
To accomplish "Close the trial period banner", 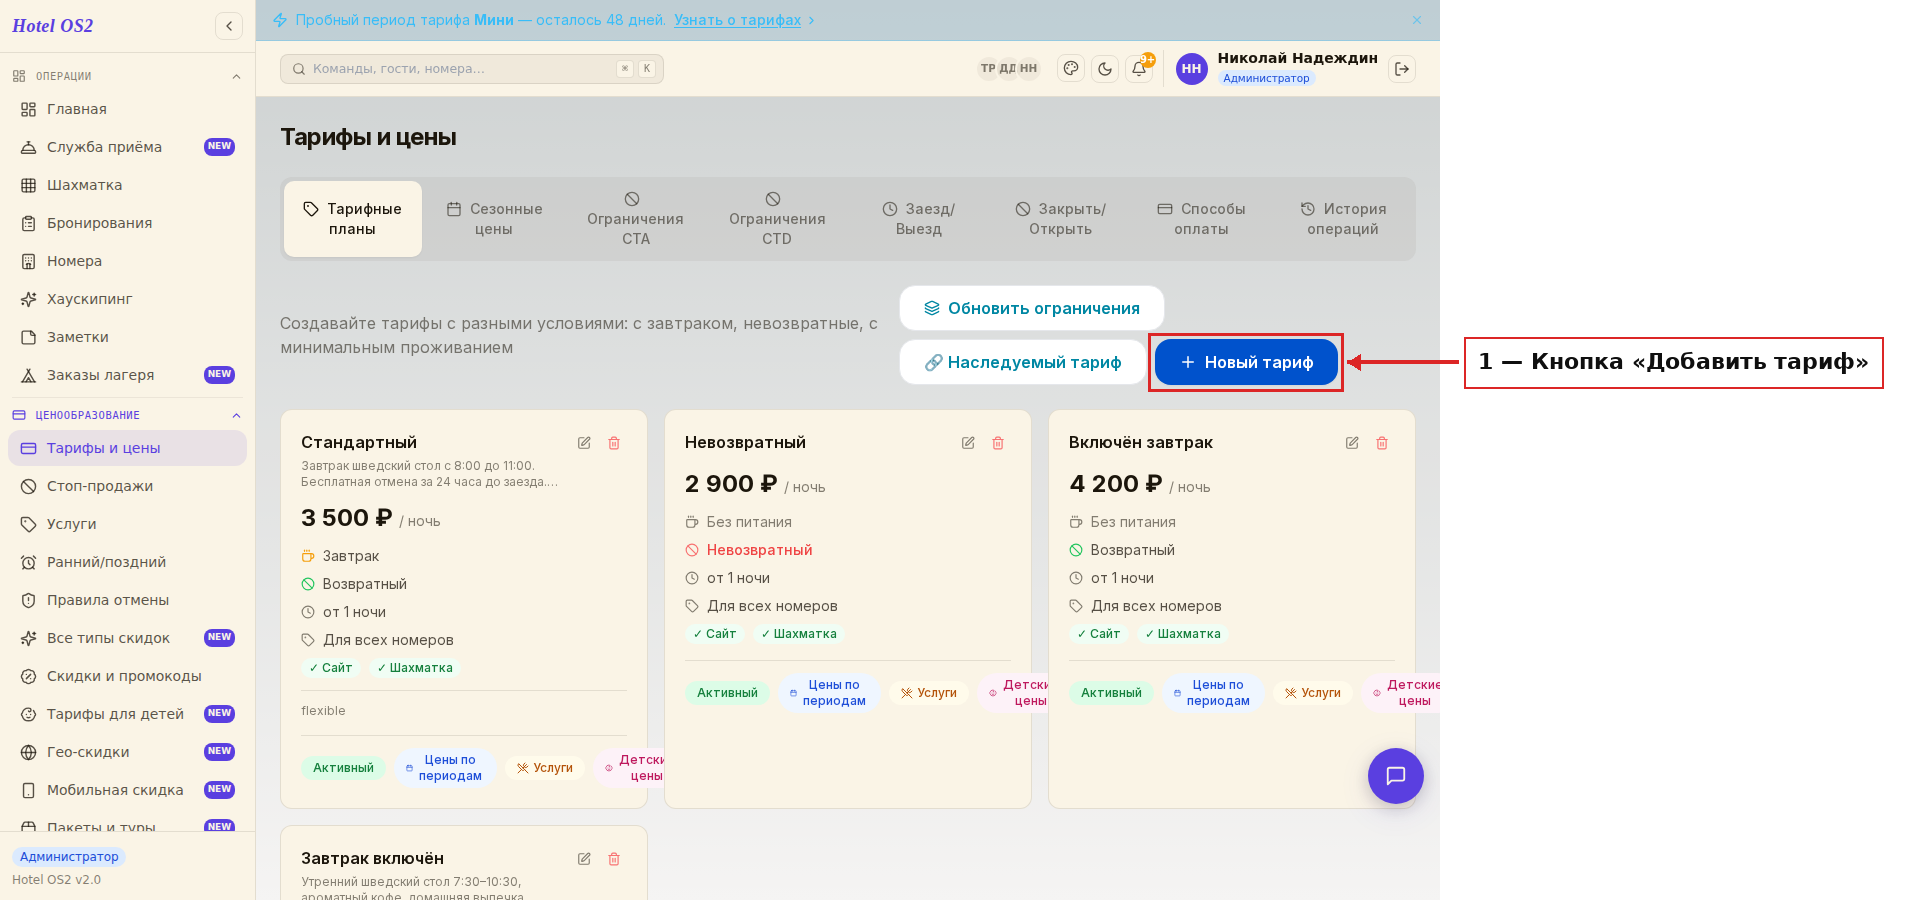I will [x=1417, y=20].
